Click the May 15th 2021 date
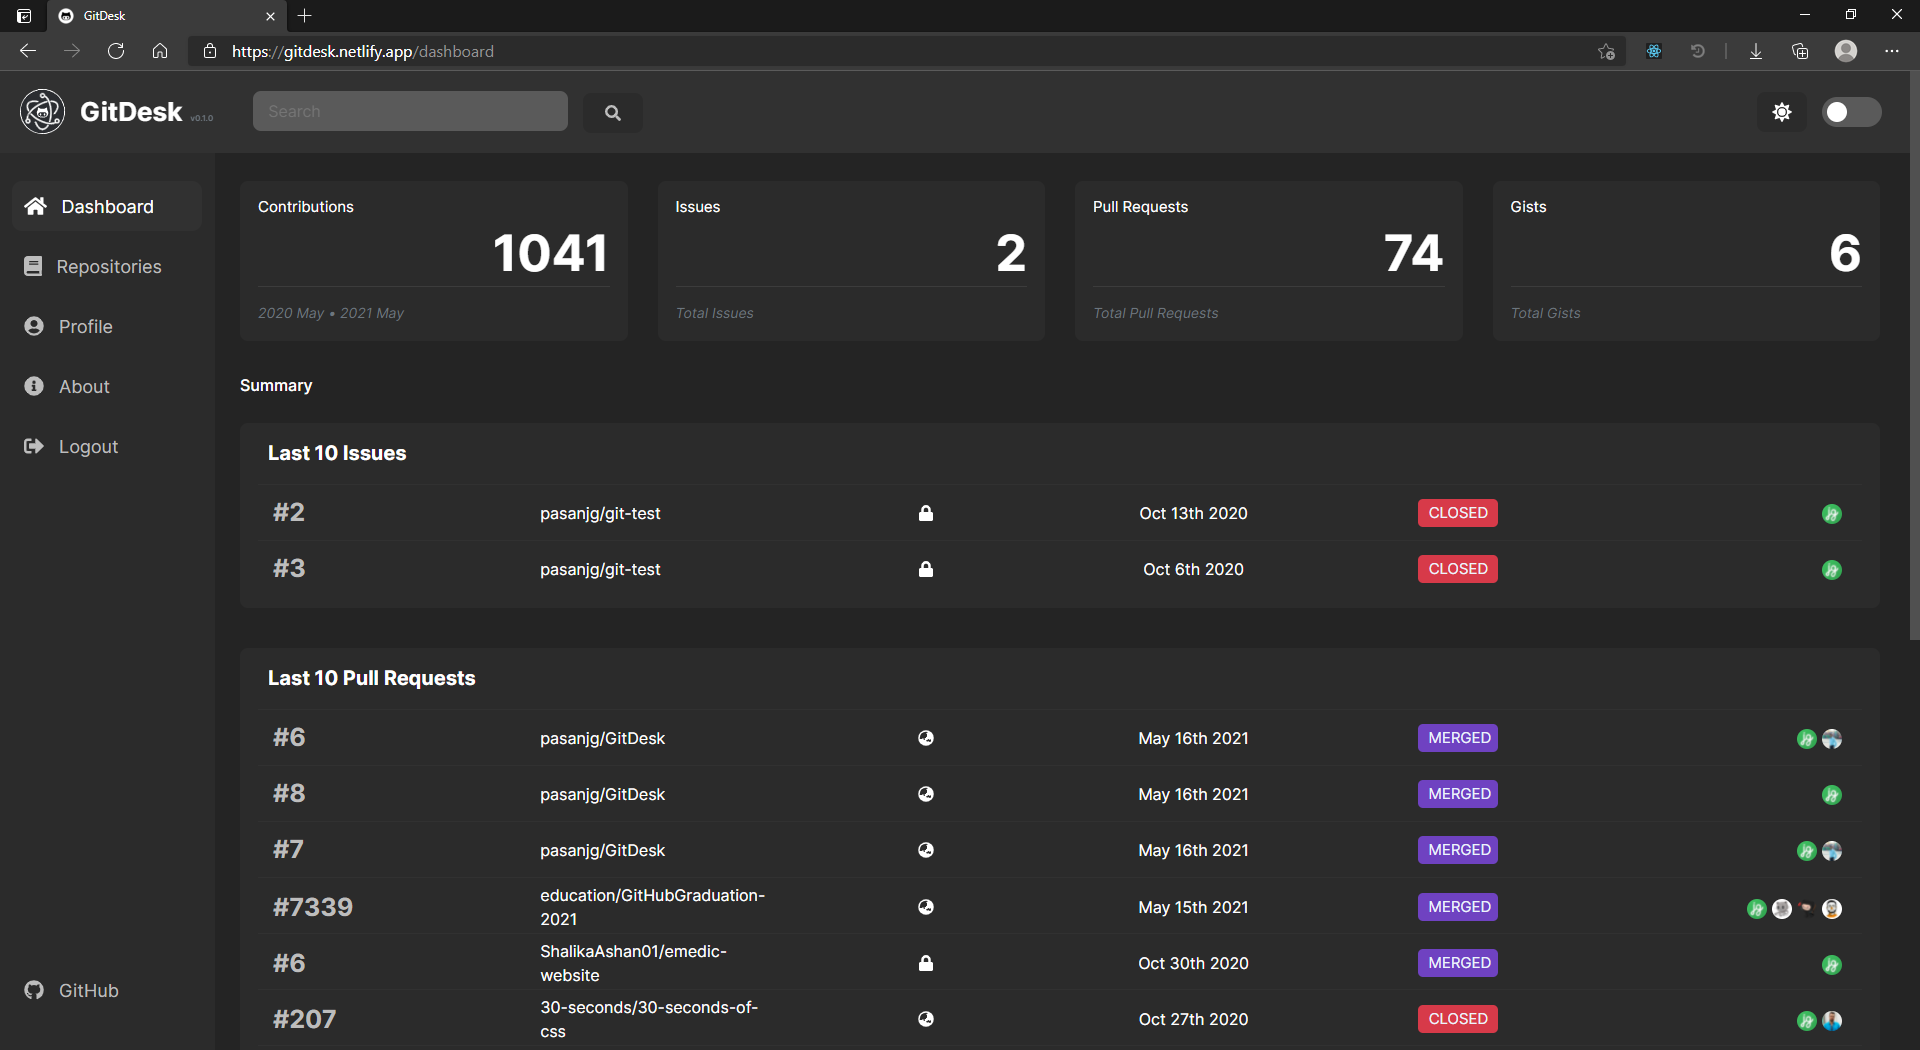This screenshot has width=1920, height=1050. tap(1193, 907)
